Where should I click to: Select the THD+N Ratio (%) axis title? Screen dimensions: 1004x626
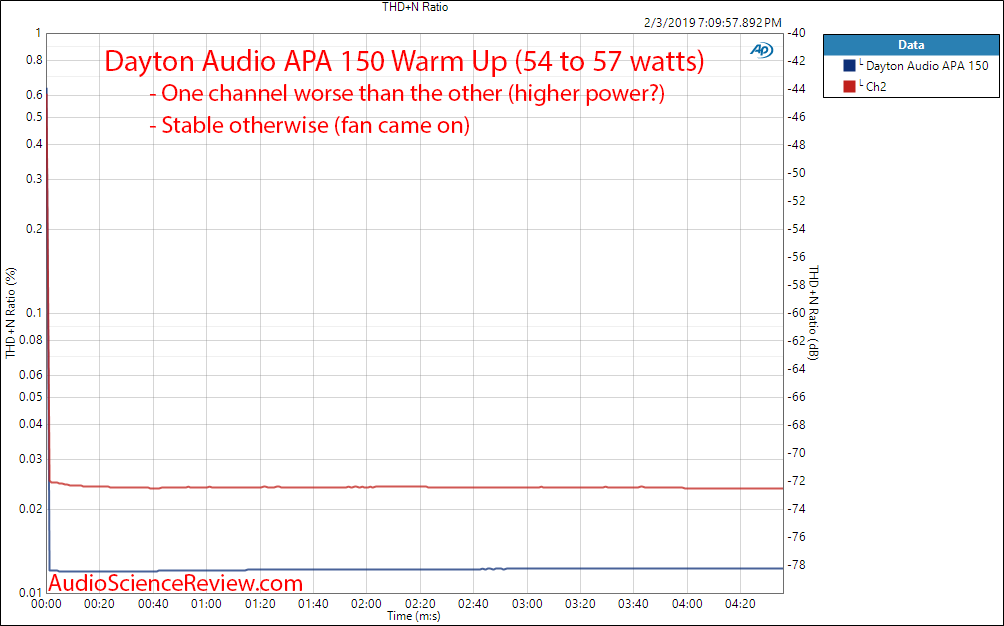pos(11,313)
